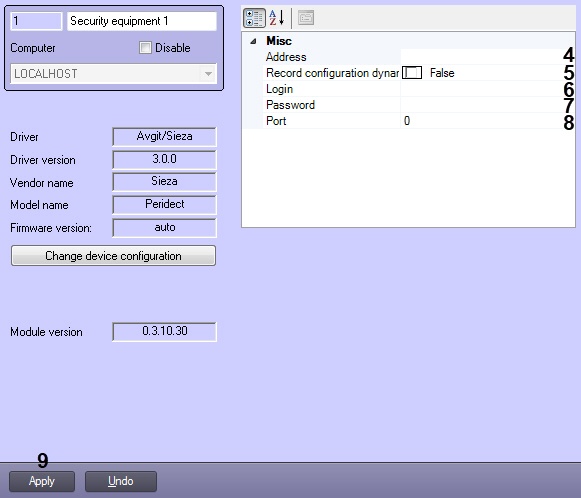Edit the Security equipment 1 name field
The image size is (581, 498).
142,21
